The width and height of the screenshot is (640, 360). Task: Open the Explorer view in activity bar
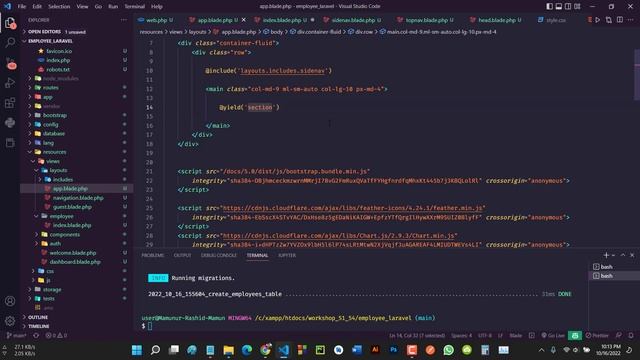(x=10, y=23)
